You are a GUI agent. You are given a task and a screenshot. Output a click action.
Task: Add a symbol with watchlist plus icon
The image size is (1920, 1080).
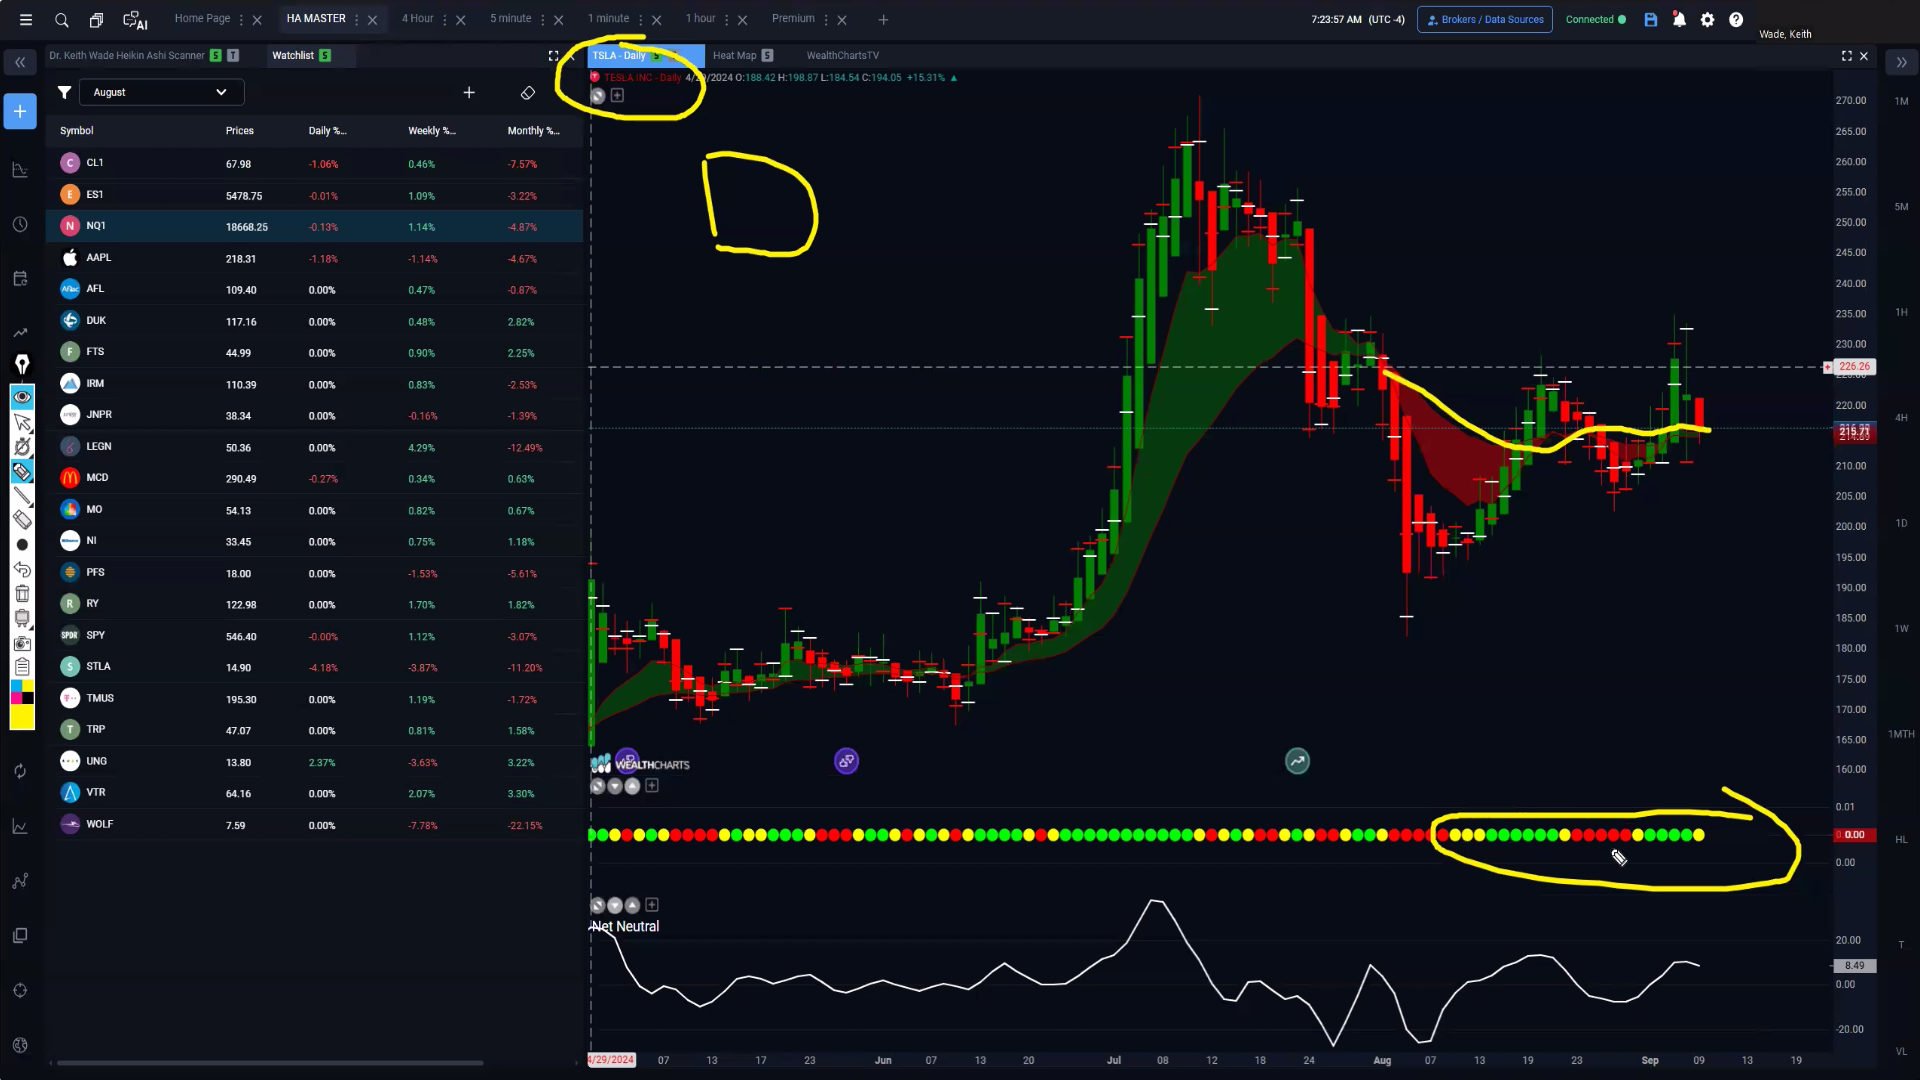[469, 92]
